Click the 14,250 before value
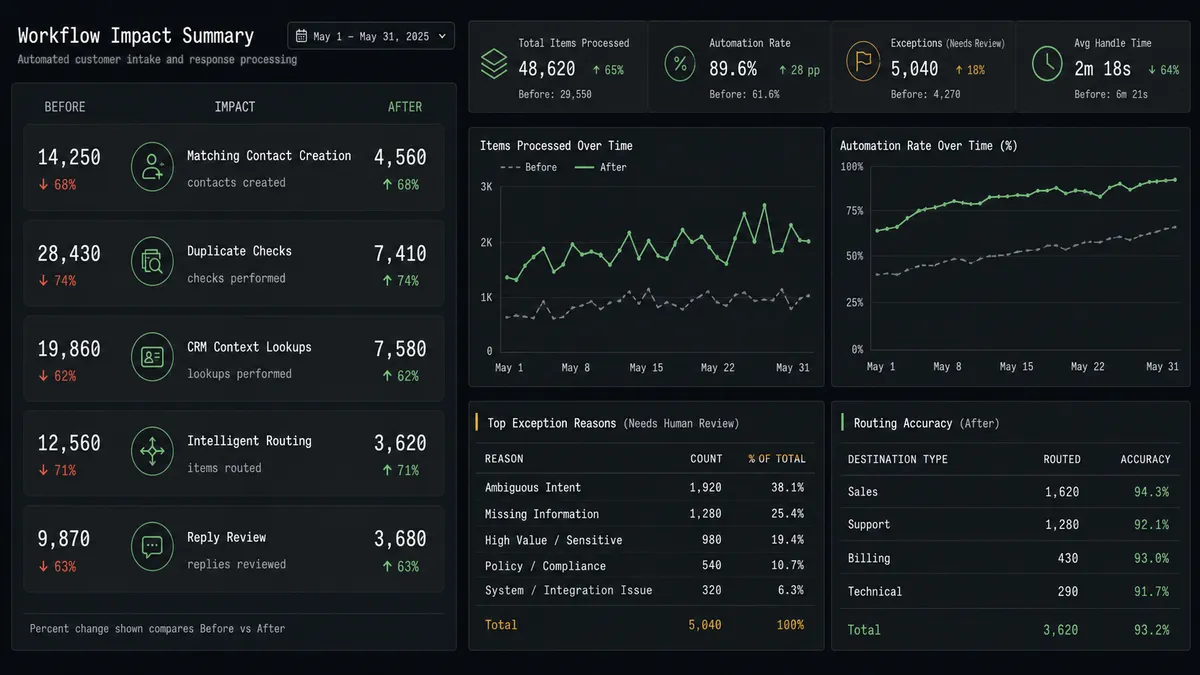Screen dimensions: 1200x675 click(x=69, y=158)
